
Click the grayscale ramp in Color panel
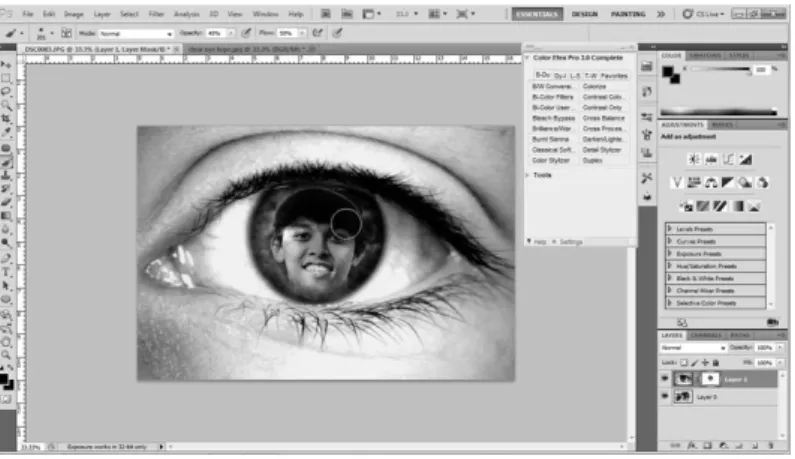point(718,112)
